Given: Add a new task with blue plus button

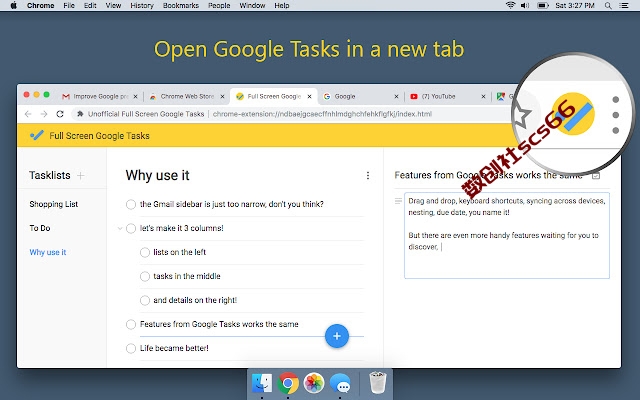Looking at the screenshot, I should tap(337, 336).
